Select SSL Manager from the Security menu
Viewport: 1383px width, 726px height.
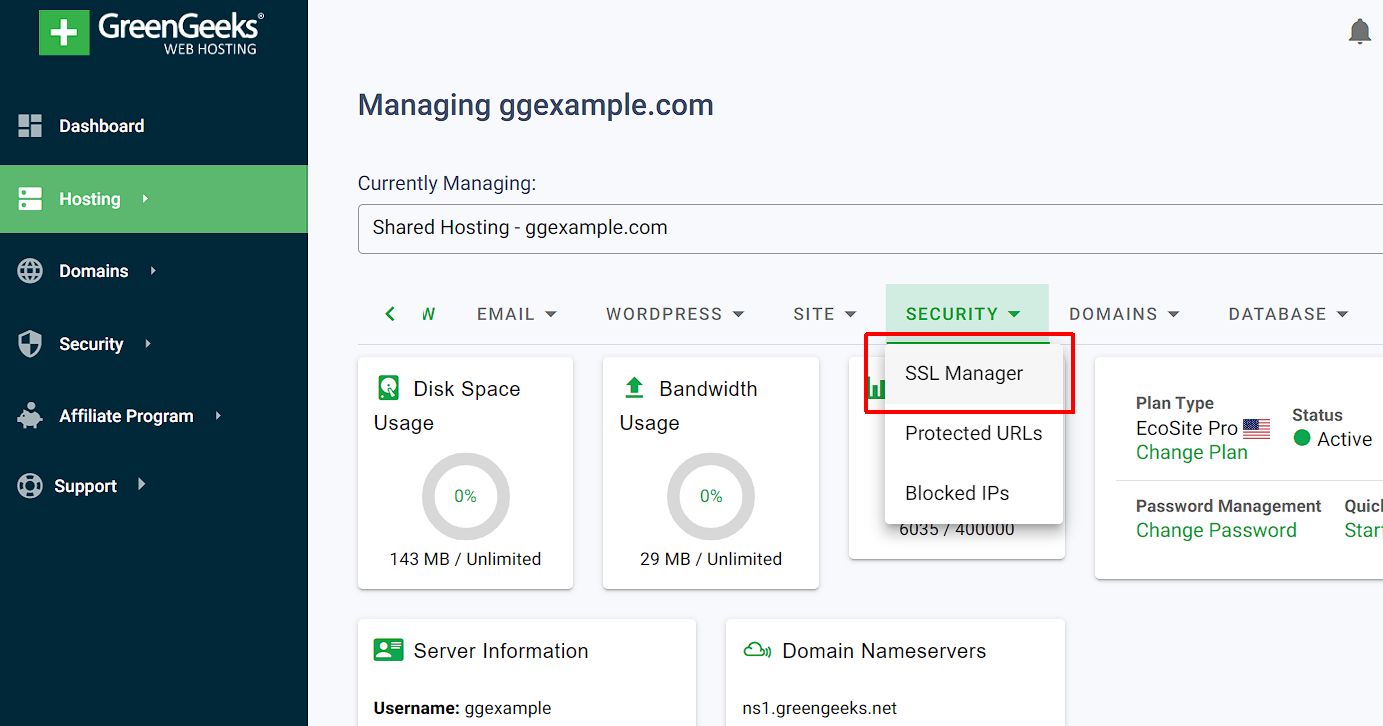[974, 374]
